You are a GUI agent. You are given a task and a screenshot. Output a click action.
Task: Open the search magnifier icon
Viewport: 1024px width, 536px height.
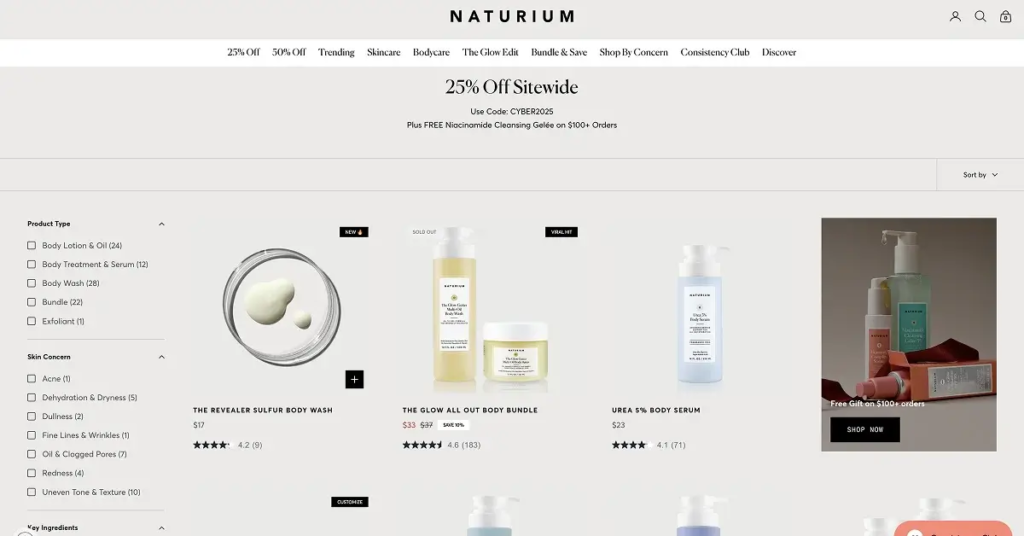tap(980, 16)
